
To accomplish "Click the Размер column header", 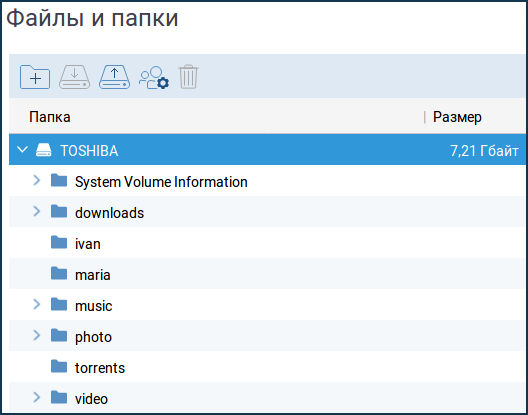I will click(457, 117).
